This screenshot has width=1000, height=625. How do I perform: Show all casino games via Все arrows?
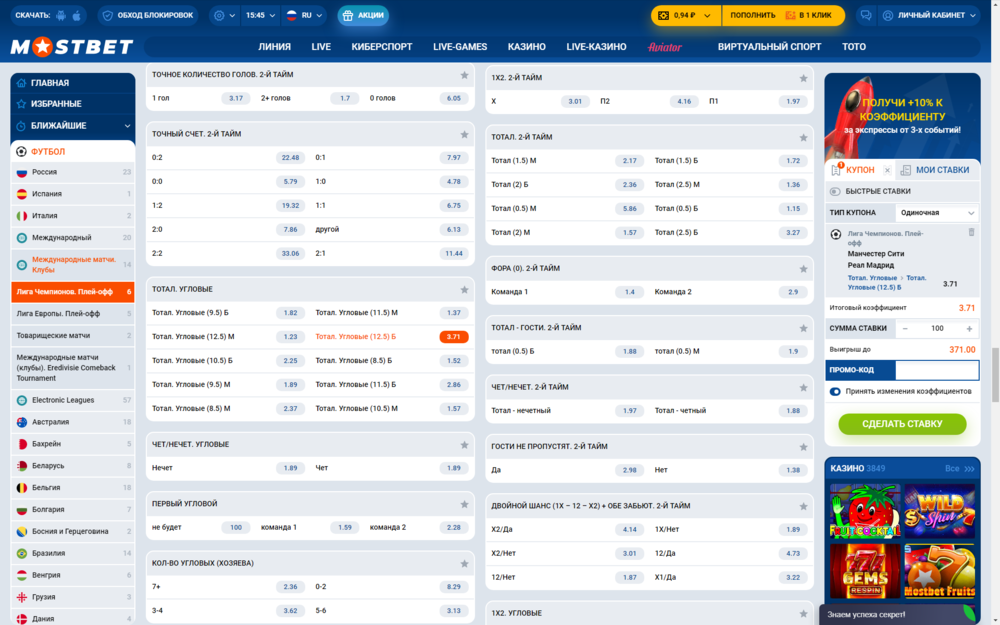pyautogui.click(x=960, y=469)
